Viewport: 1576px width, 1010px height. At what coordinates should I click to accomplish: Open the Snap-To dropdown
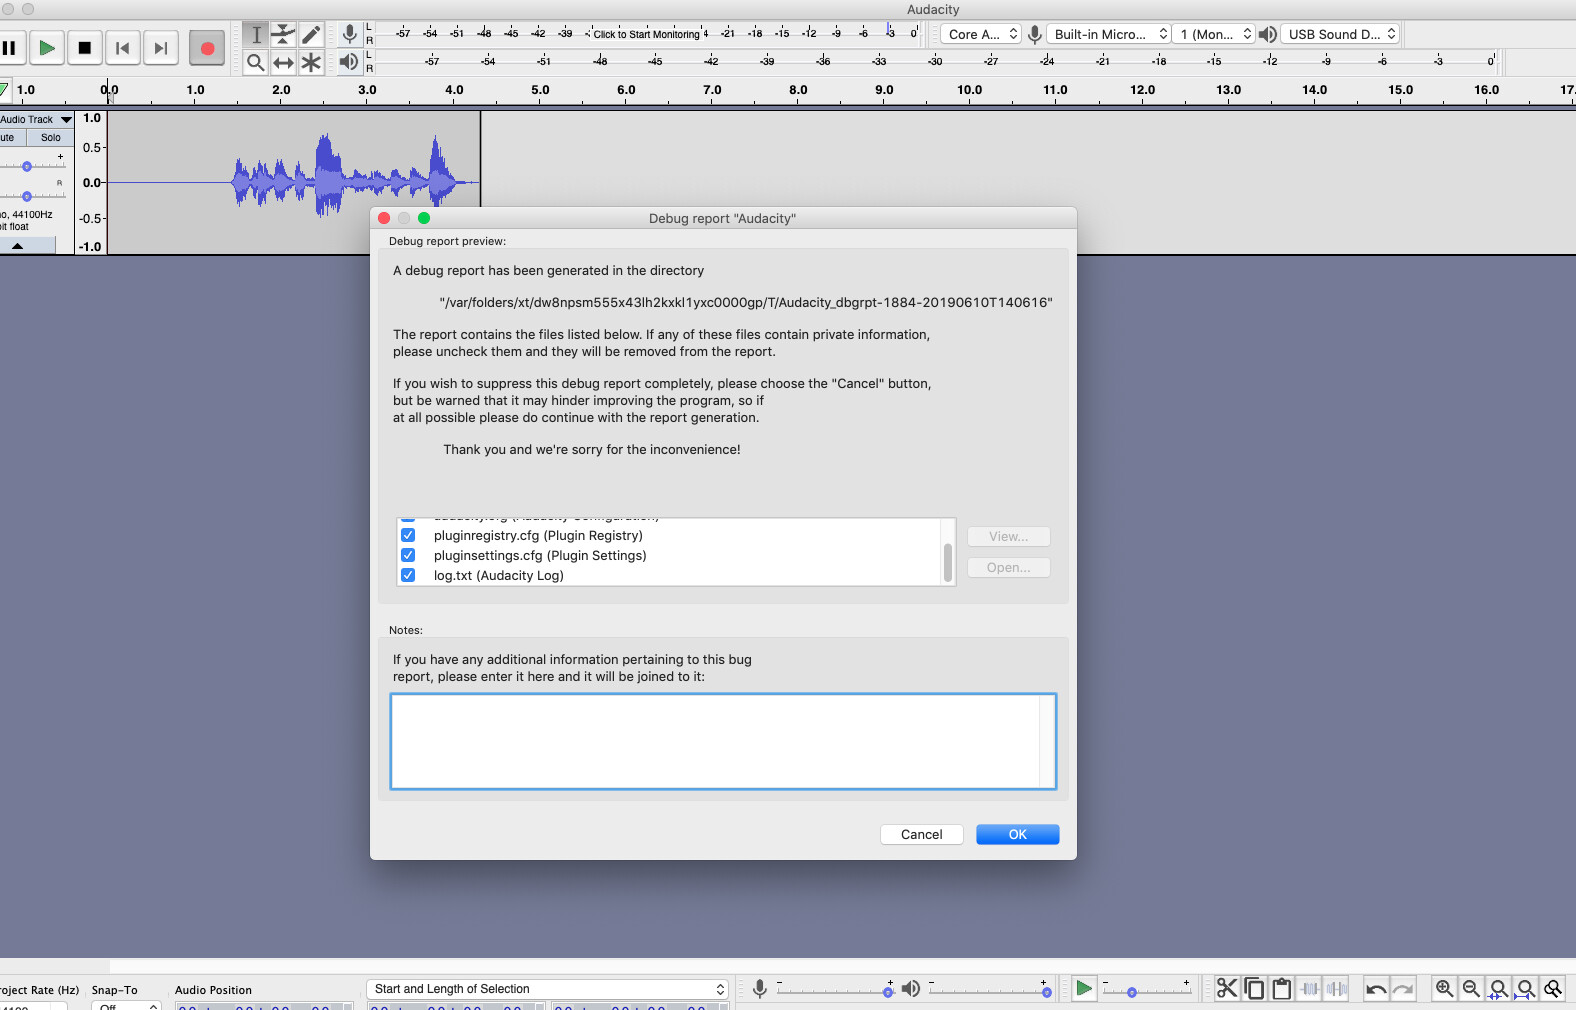point(126,1005)
